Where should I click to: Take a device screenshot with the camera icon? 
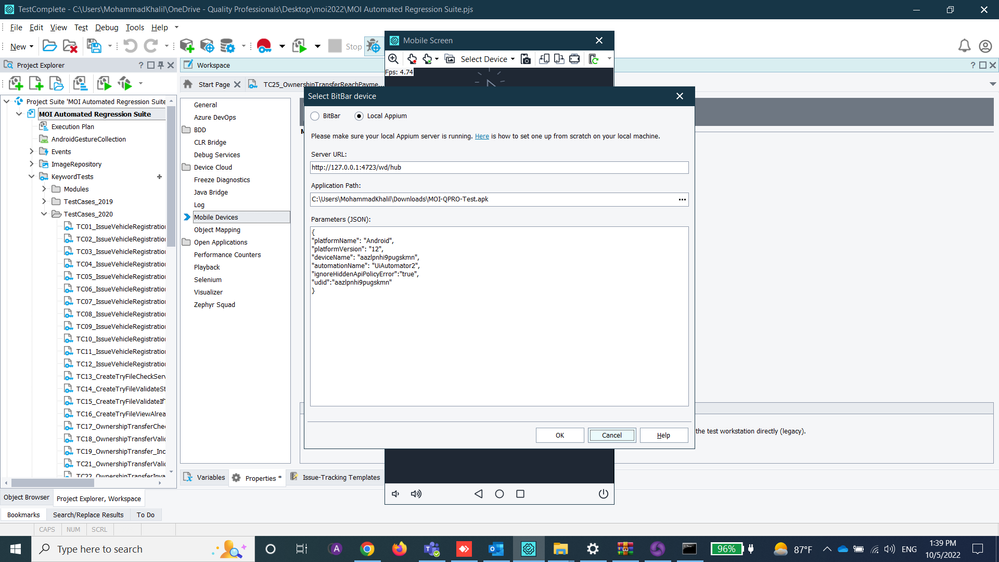click(526, 59)
